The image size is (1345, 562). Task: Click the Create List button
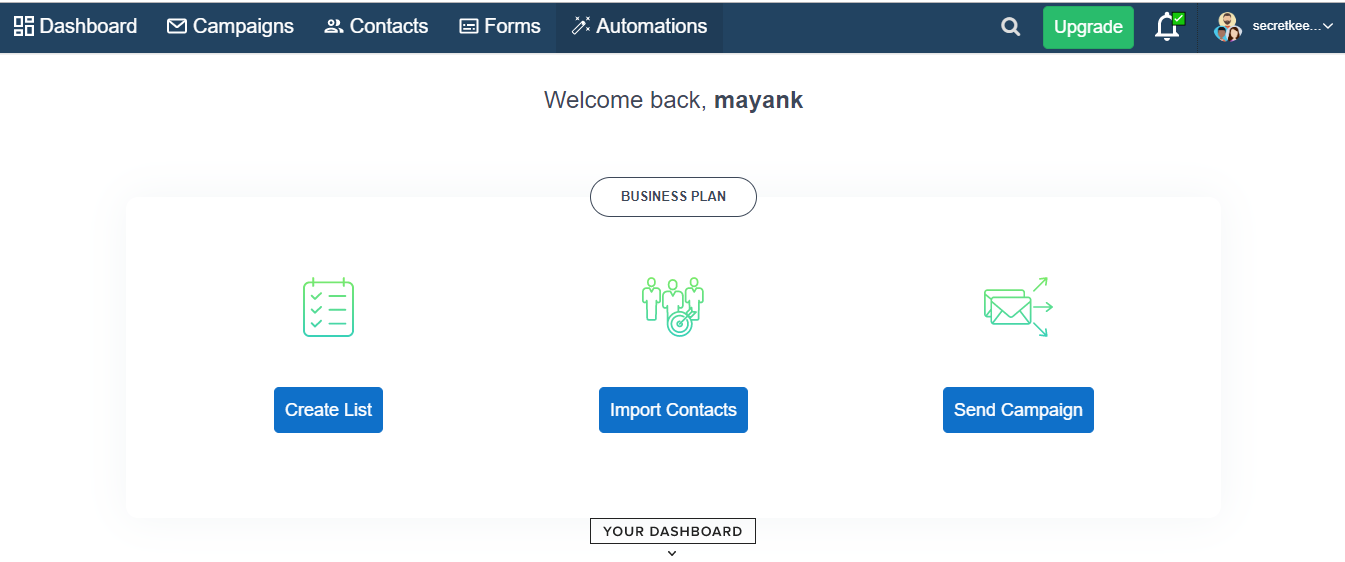point(328,410)
